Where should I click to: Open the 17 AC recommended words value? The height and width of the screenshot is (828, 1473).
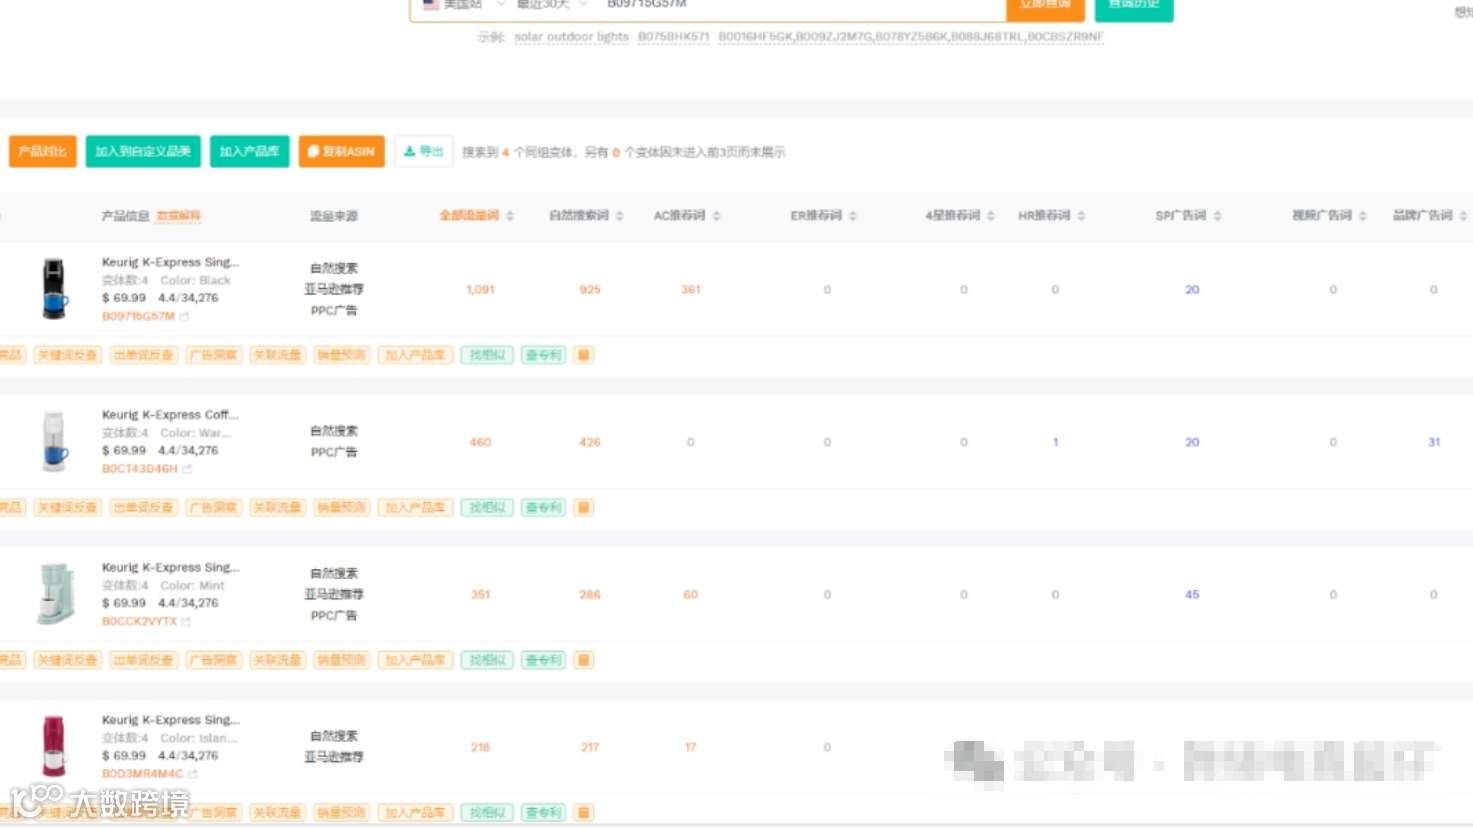[690, 747]
